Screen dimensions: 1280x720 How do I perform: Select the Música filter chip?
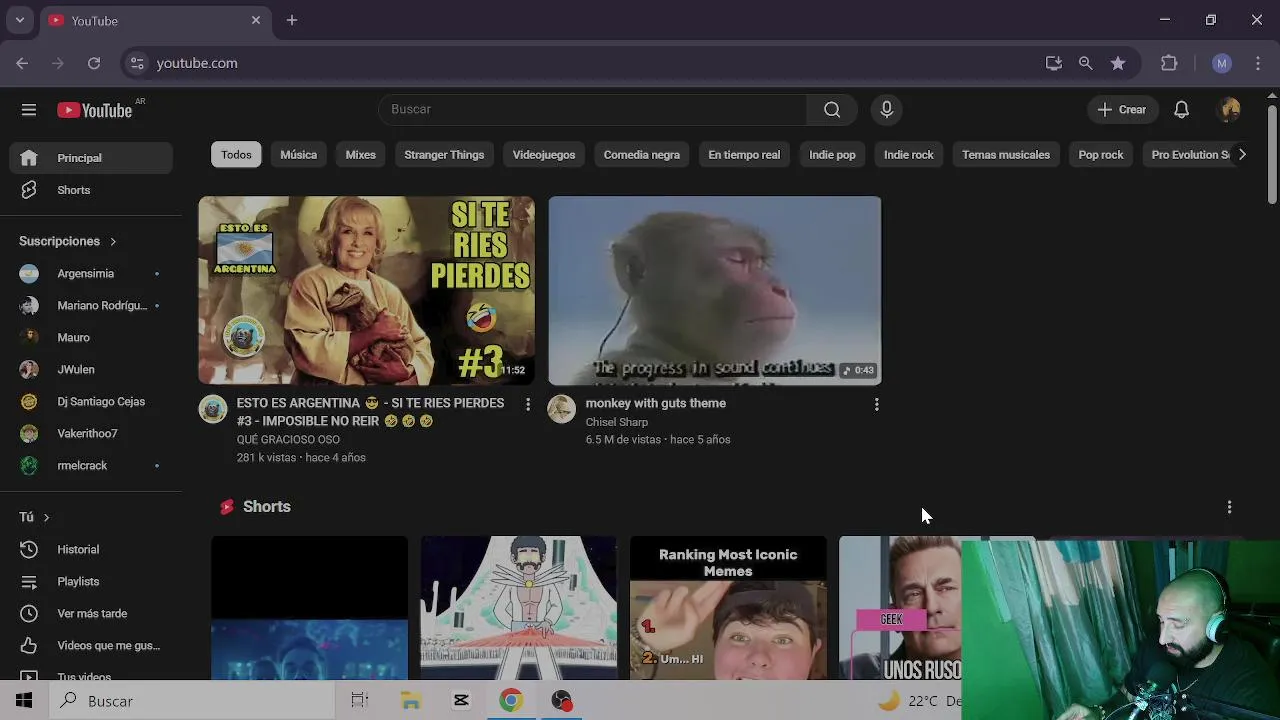tap(298, 155)
